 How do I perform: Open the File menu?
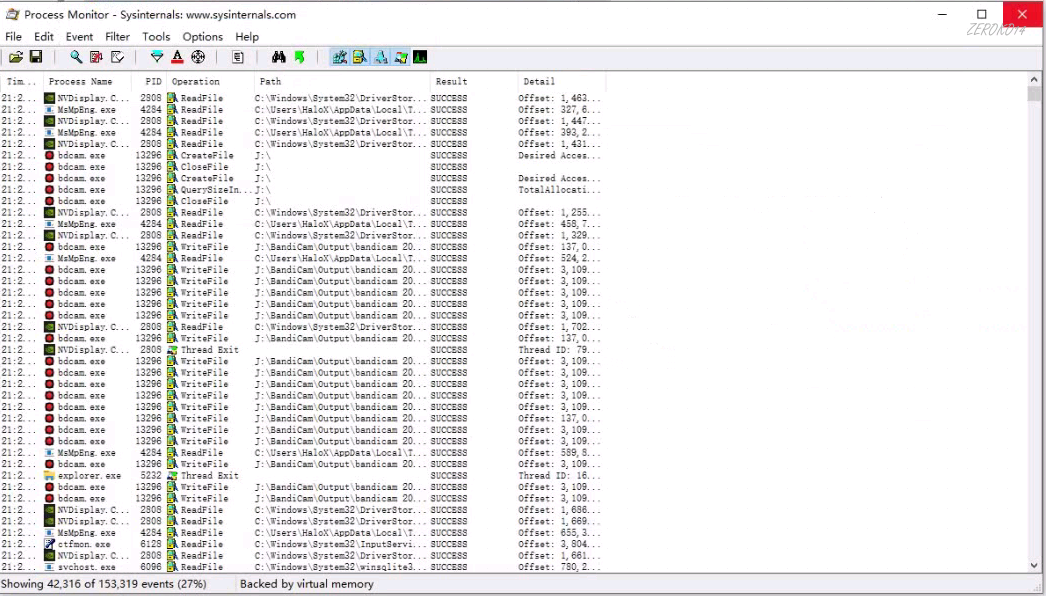point(13,37)
